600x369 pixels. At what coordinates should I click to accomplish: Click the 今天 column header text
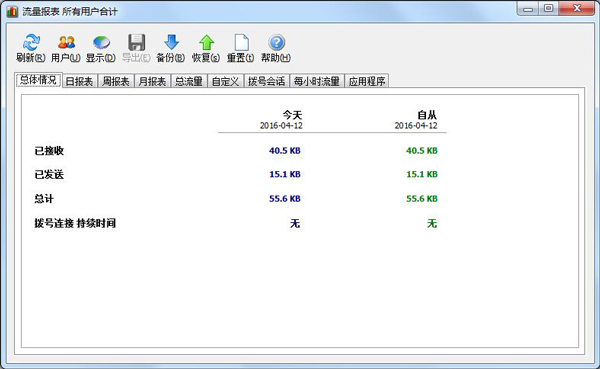click(292, 114)
